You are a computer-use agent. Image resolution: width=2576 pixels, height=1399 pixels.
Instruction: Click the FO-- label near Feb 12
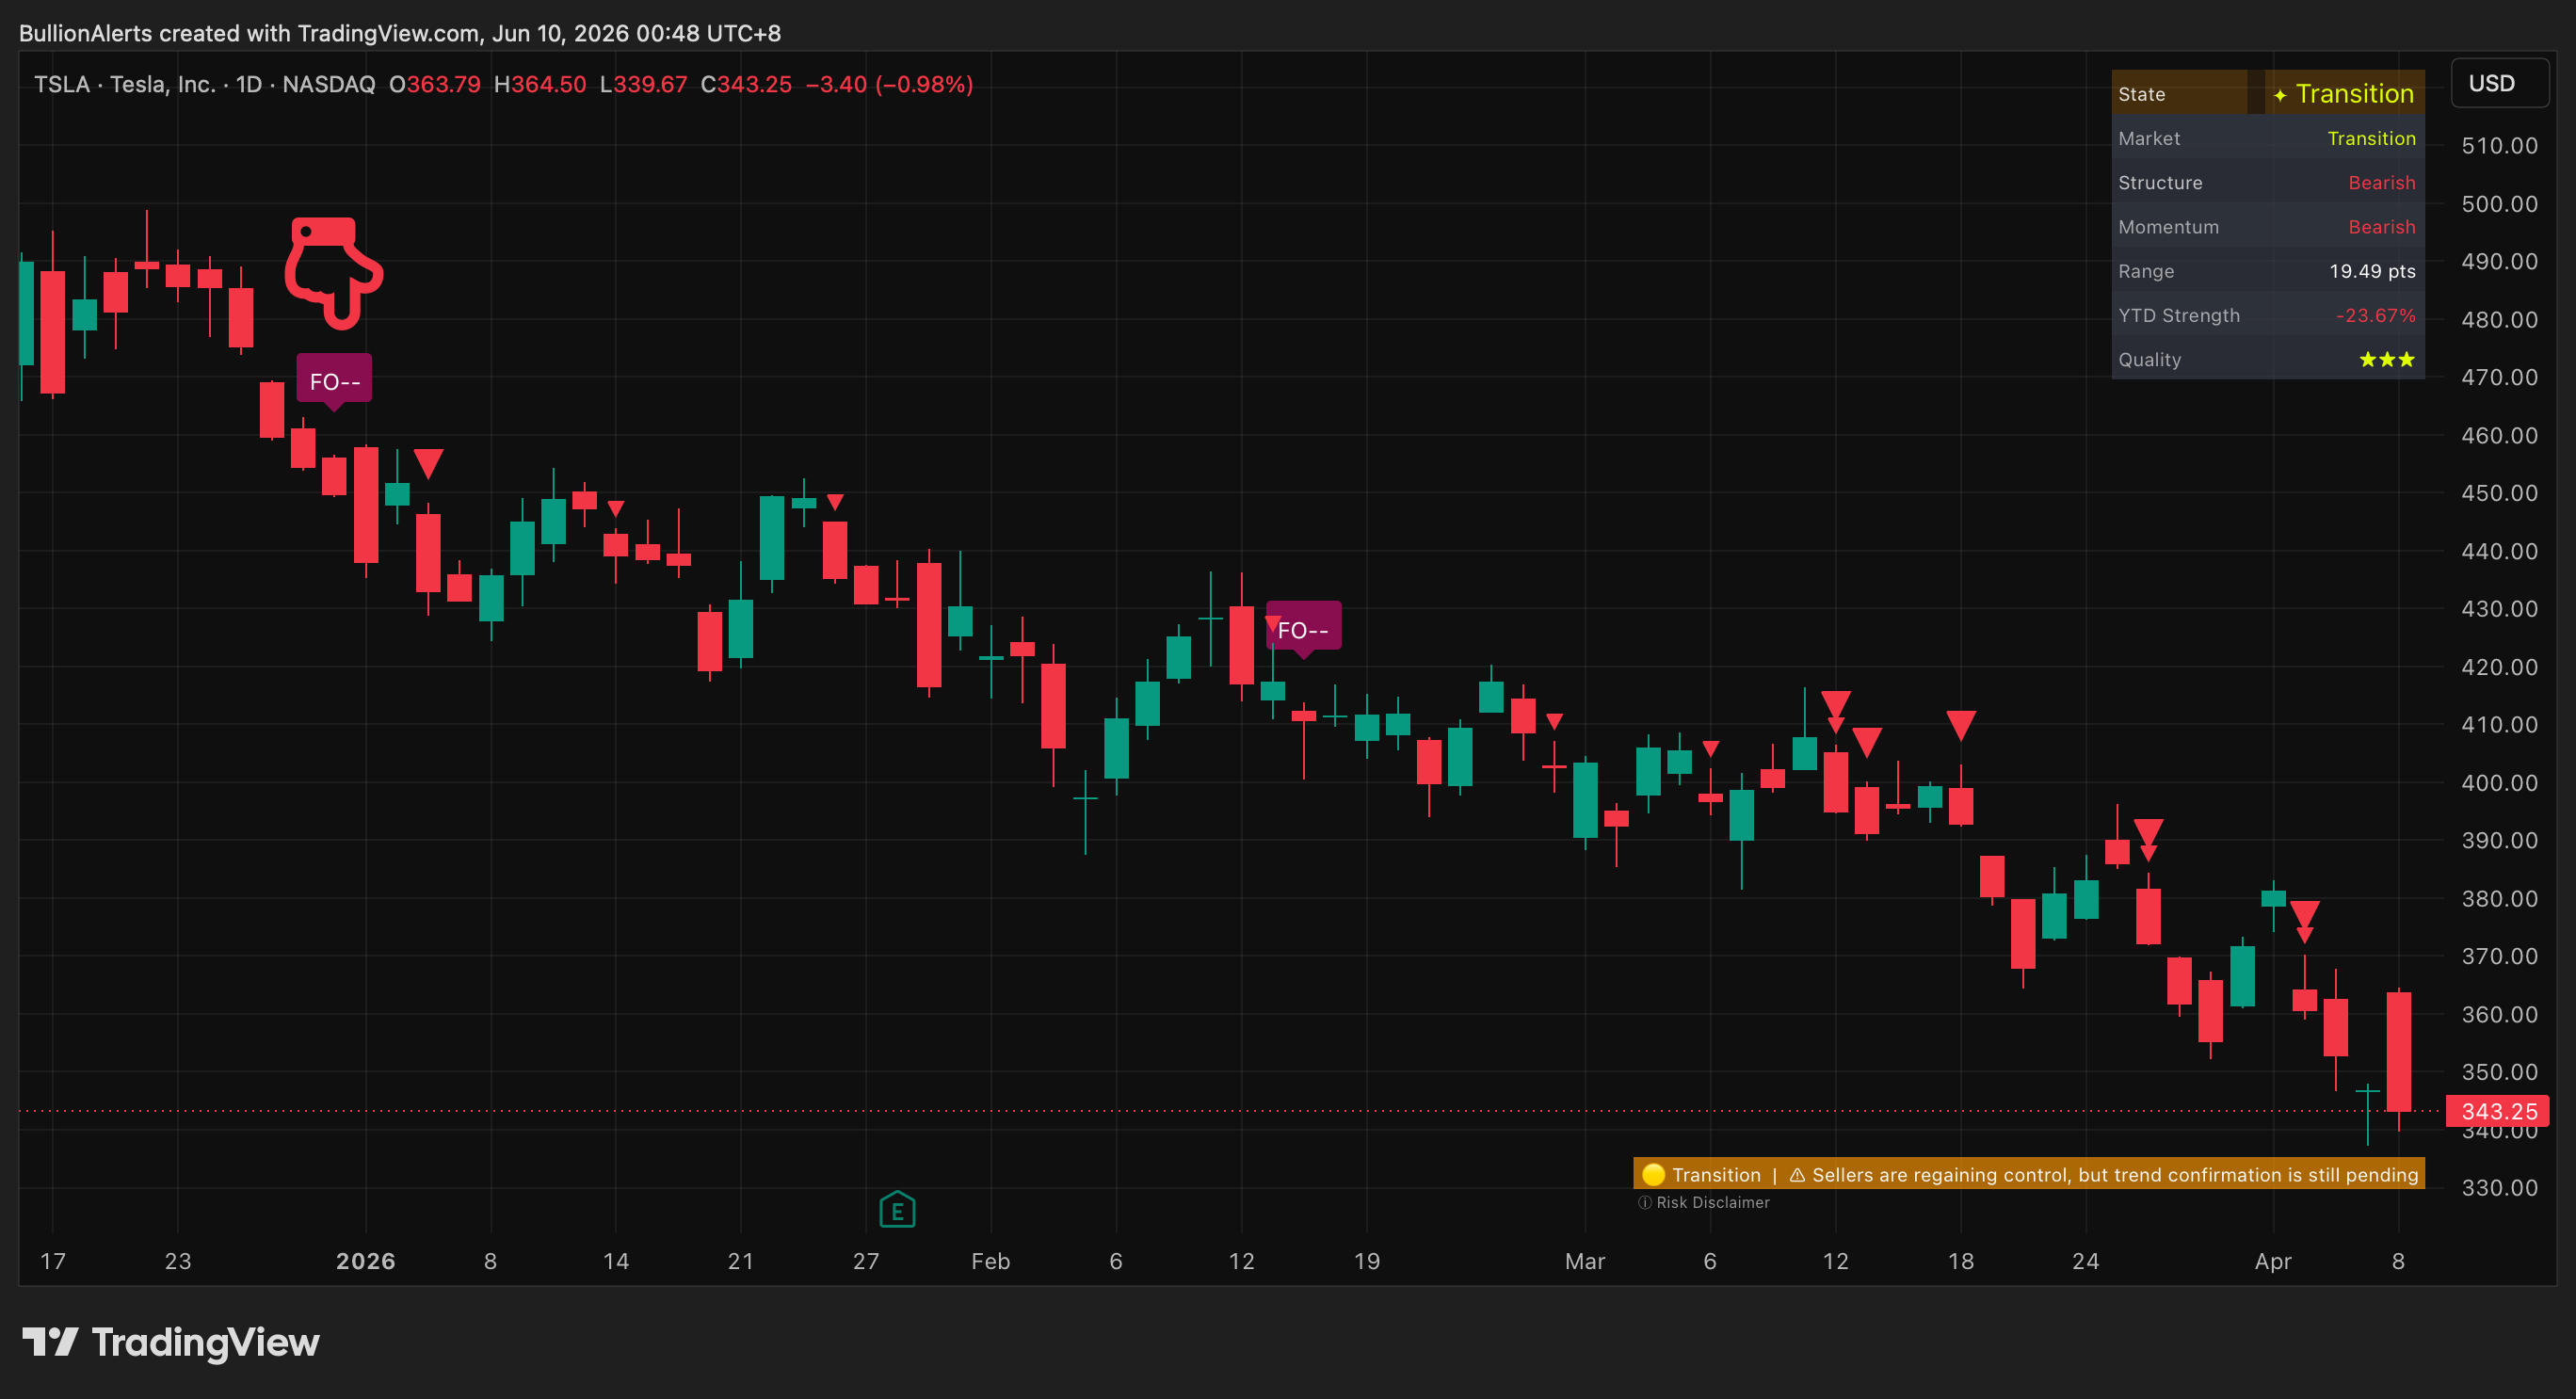1303,629
